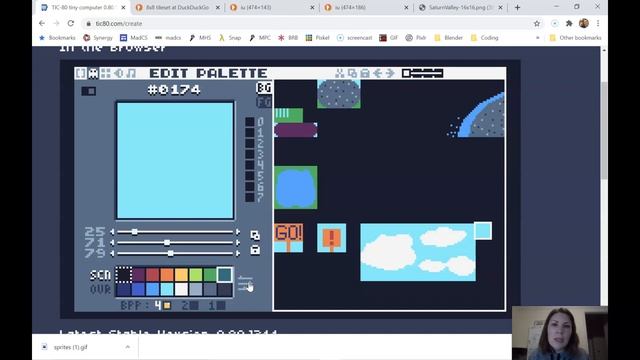This screenshot has height=360, width=640.
Task: Increase blue value with right arrow
Action: [x=238, y=253]
